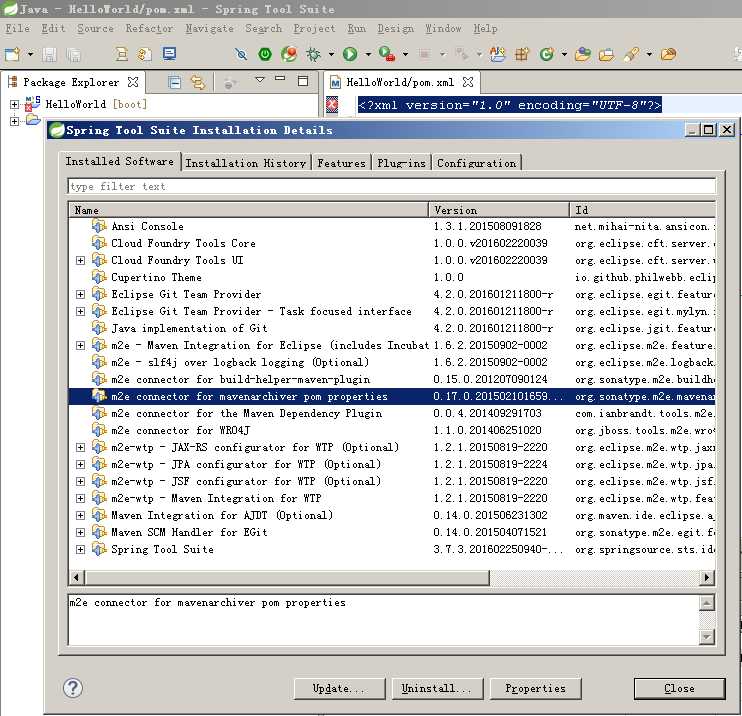
Task: Click the Search flashlight toolbar icon
Action: (631, 54)
